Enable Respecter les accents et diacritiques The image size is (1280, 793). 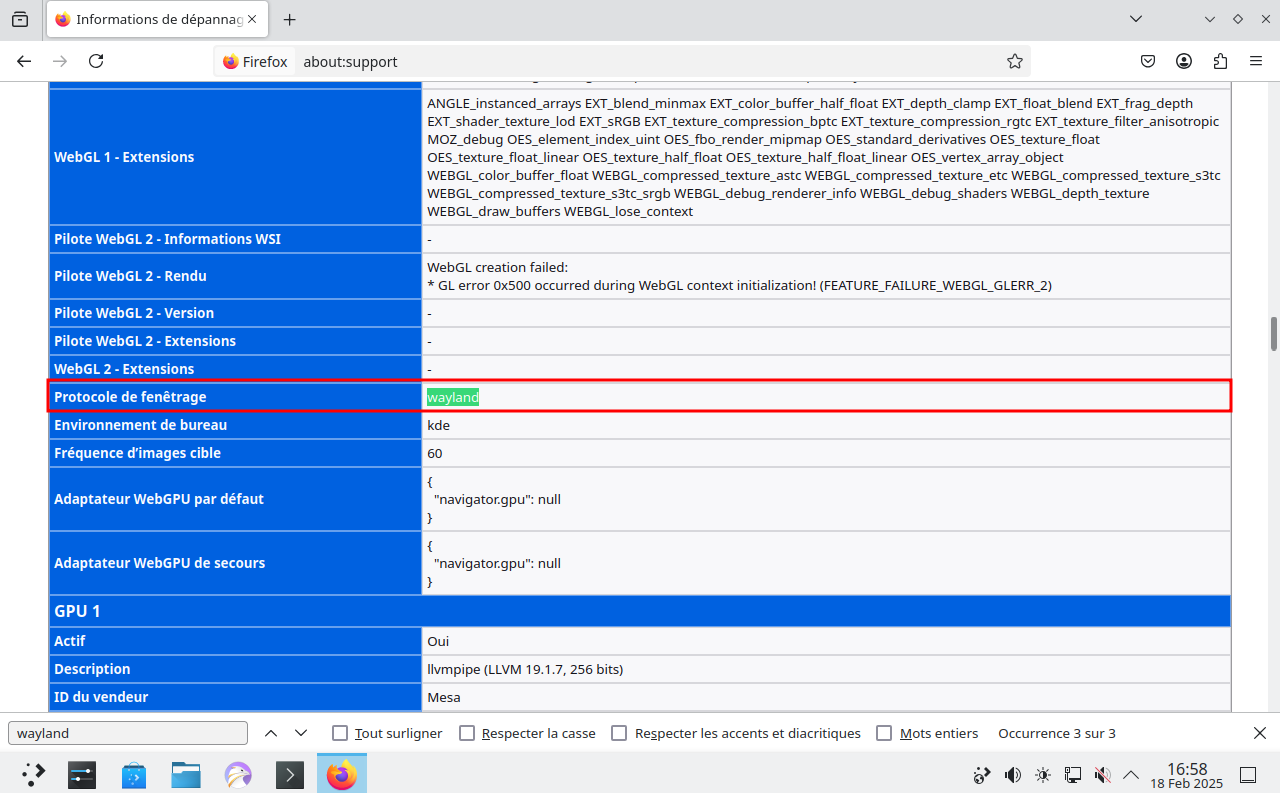[619, 733]
